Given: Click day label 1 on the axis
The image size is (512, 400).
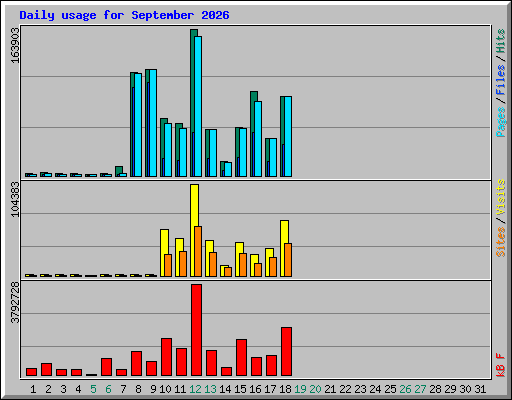Looking at the screenshot, I should (x=33, y=389).
